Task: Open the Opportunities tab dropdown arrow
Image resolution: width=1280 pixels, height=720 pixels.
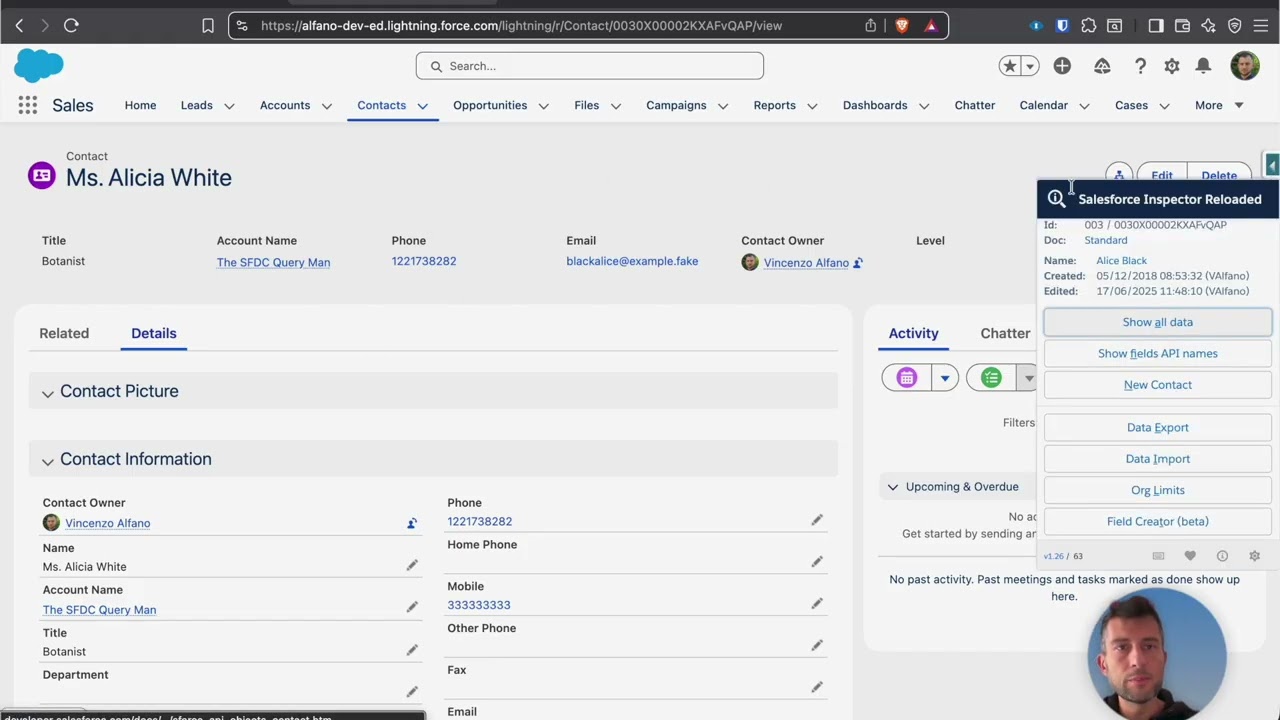Action: tap(544, 106)
